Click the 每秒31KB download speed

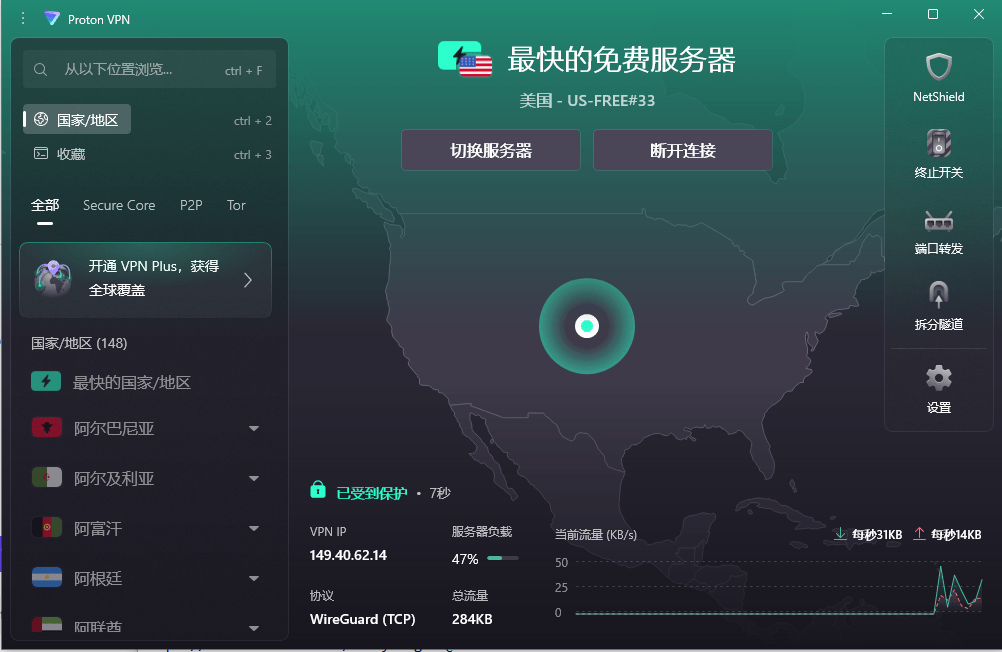click(x=877, y=534)
